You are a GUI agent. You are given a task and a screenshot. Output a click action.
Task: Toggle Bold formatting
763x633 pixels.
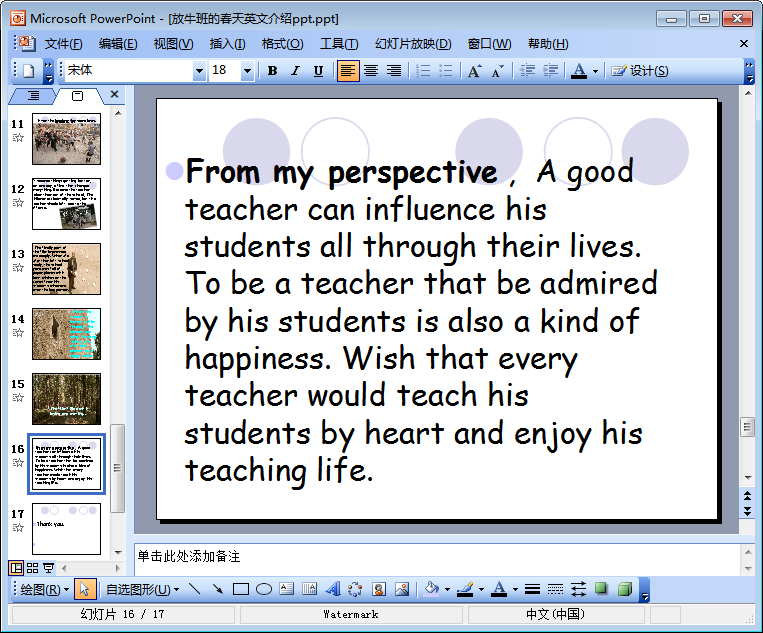point(272,71)
